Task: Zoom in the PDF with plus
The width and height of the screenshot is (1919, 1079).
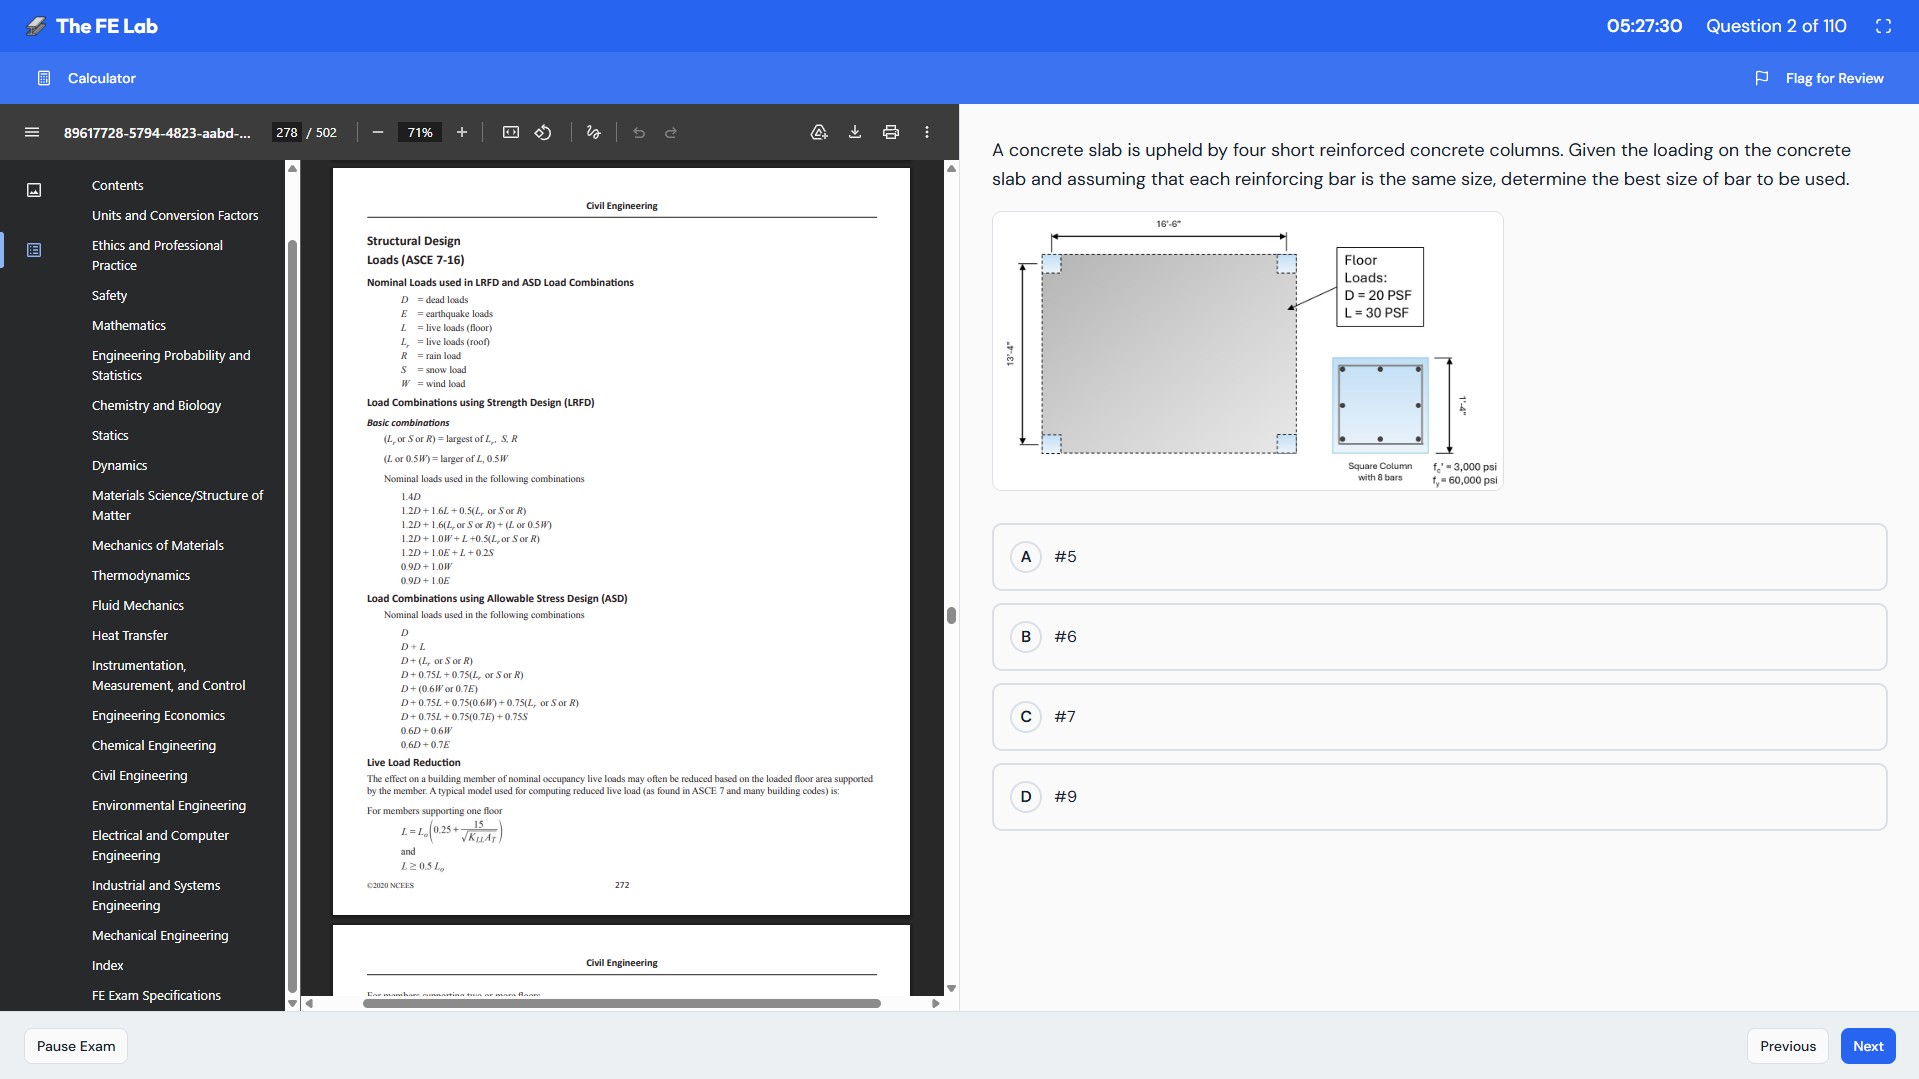Action: coord(462,132)
